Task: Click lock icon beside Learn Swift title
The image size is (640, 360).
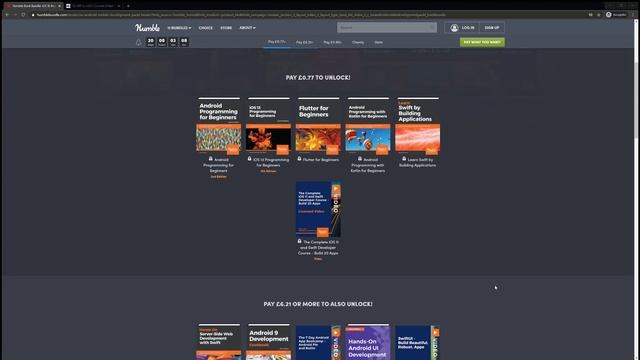Action: (x=404, y=159)
